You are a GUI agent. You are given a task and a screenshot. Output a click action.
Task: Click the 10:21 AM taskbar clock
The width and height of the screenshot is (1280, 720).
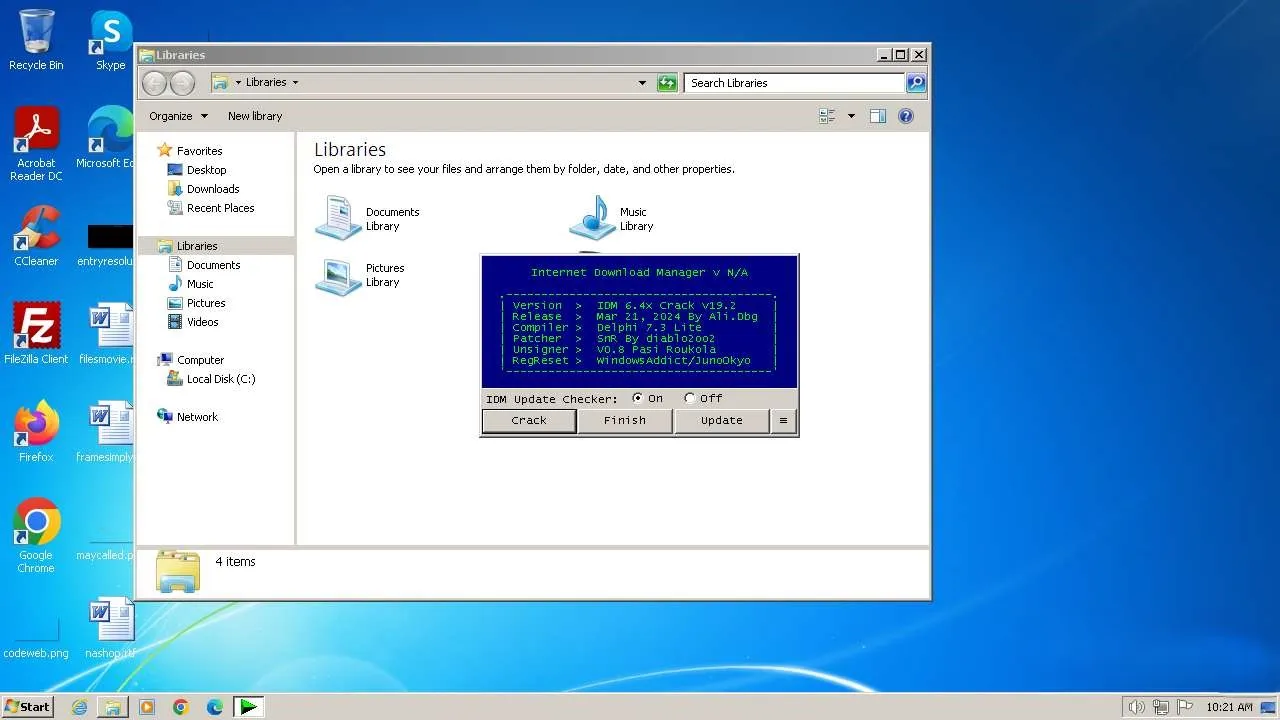(x=1229, y=707)
